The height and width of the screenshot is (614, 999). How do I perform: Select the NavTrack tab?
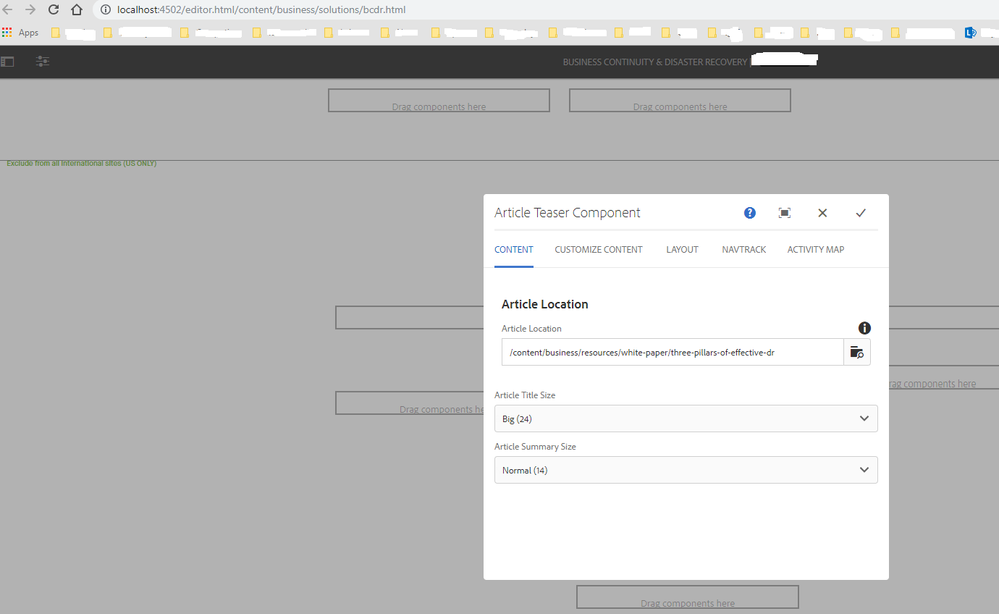tap(744, 249)
